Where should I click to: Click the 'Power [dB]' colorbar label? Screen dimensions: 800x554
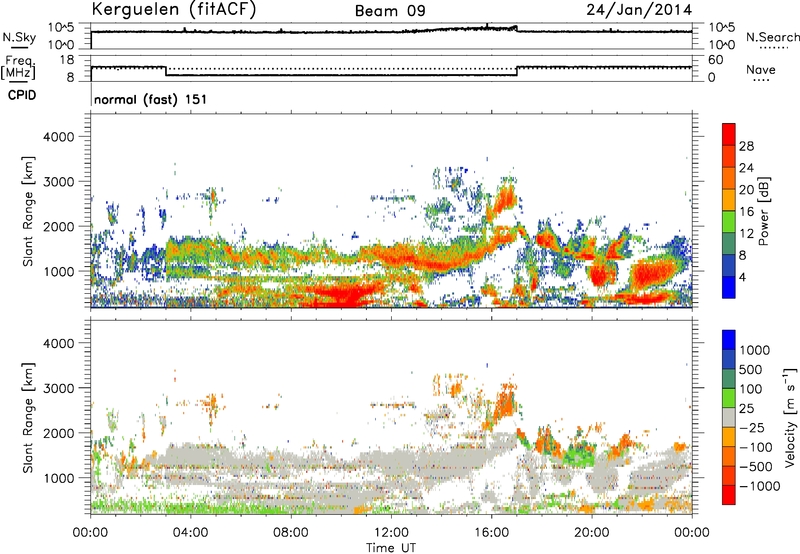[763, 211]
